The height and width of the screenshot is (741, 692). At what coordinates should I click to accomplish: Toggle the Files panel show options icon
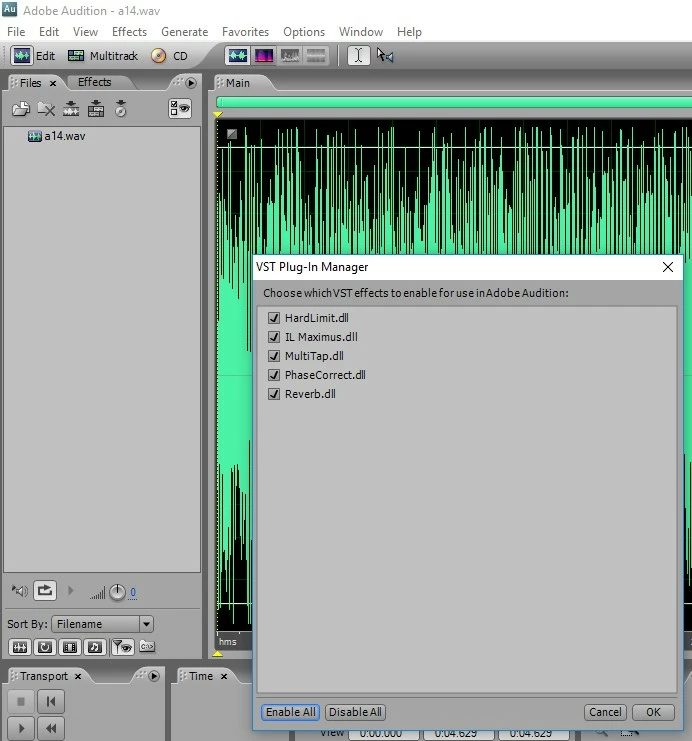pyautogui.click(x=180, y=109)
